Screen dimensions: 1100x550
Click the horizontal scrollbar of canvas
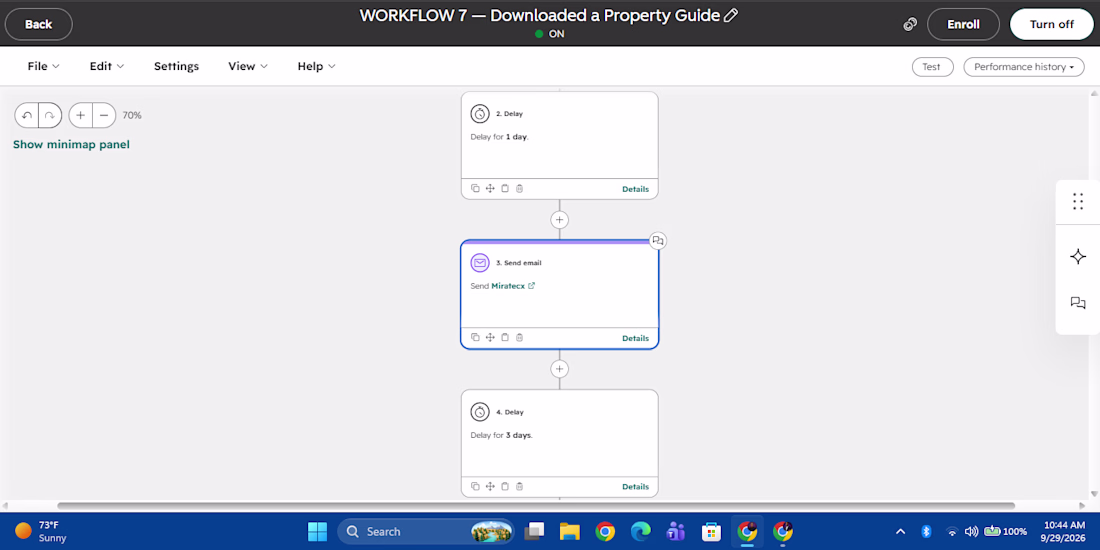[x=536, y=505]
